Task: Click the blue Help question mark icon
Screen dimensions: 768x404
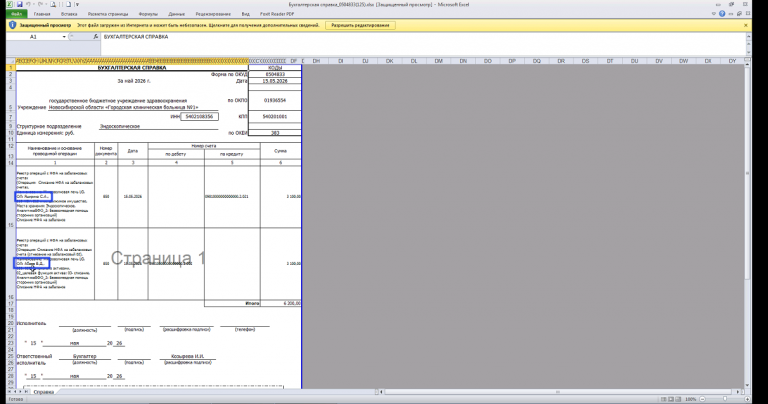Action: pos(722,14)
